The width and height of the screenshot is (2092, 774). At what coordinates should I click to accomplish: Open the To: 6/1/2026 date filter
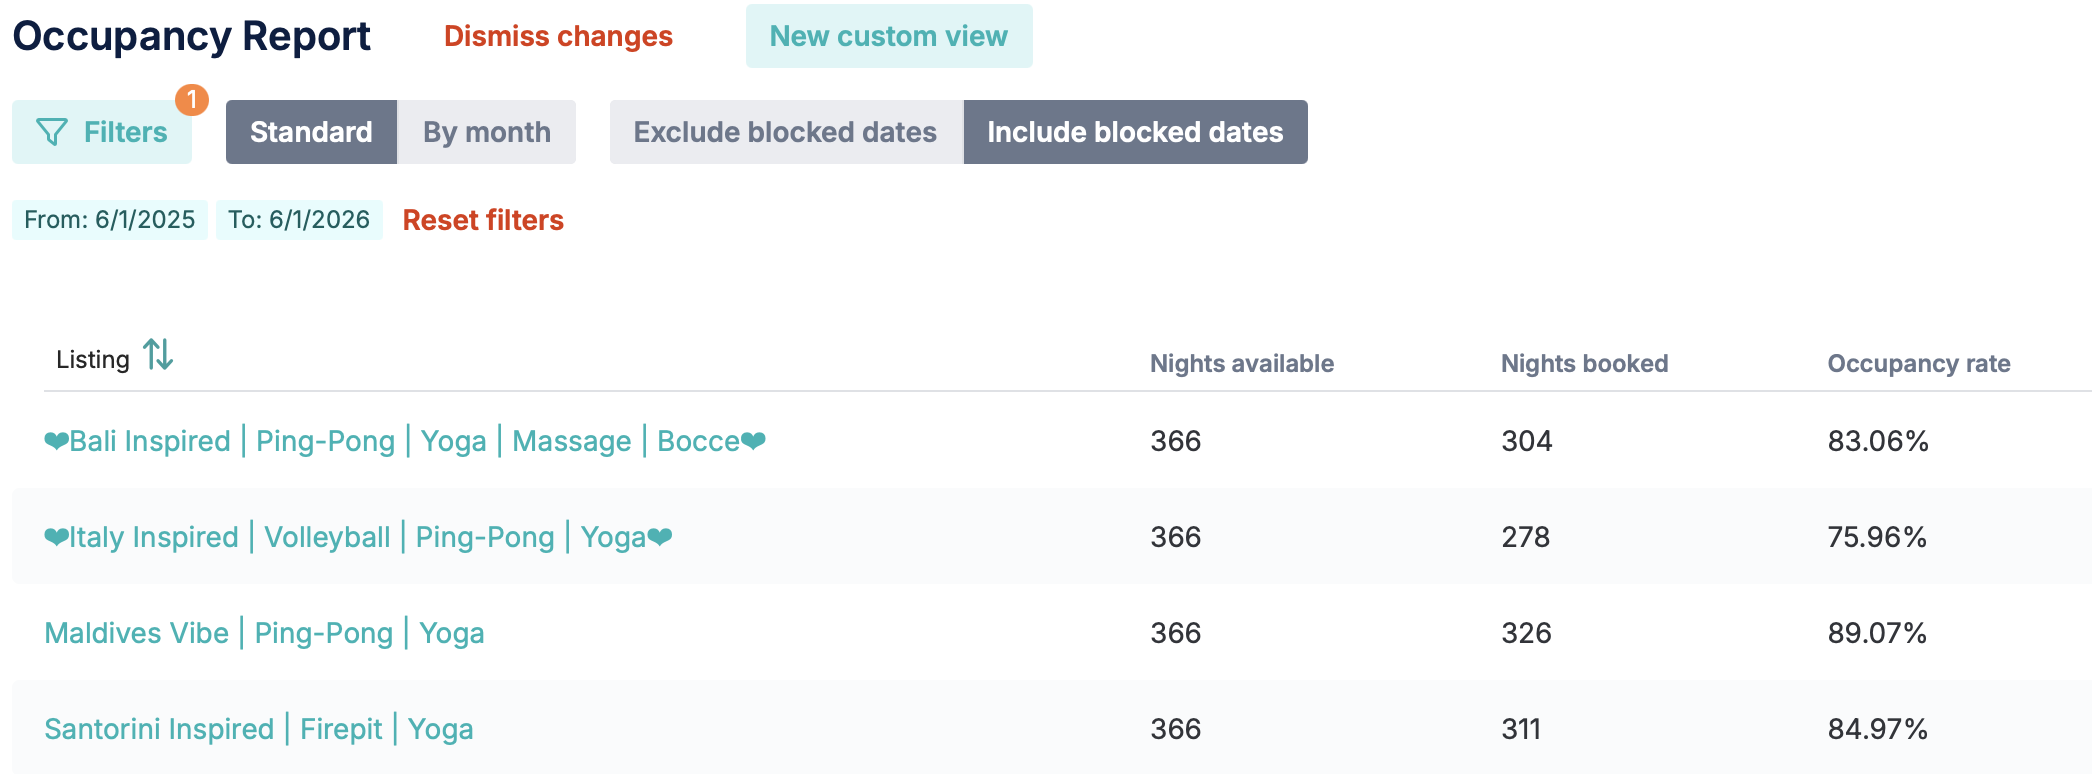299,220
